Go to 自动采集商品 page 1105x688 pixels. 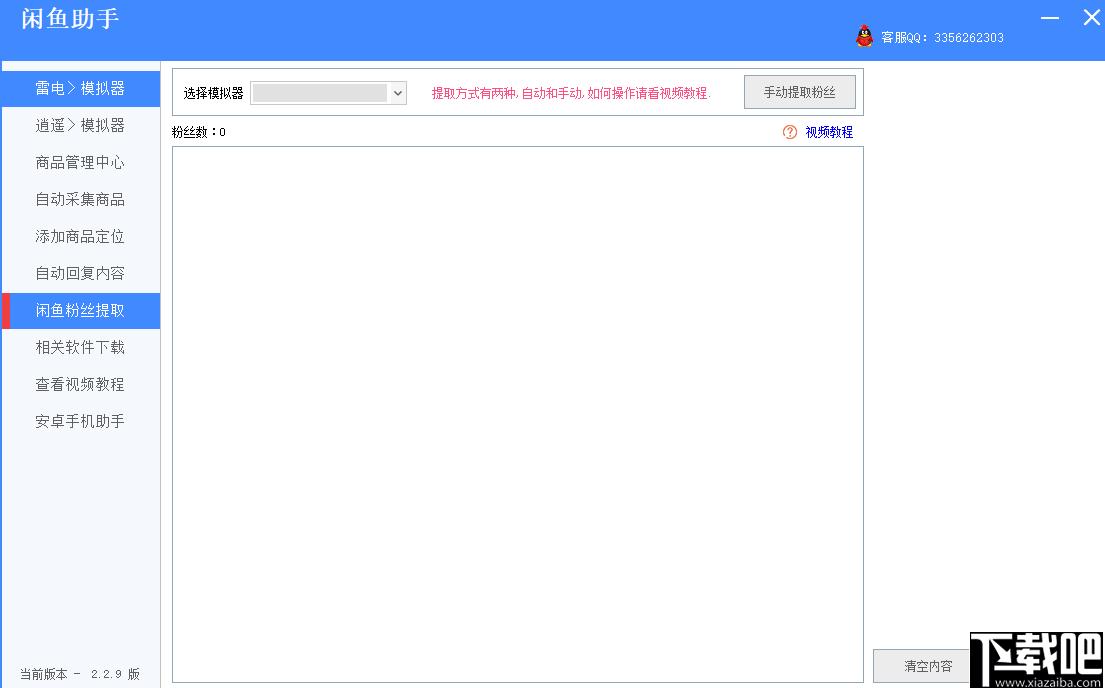(x=80, y=200)
